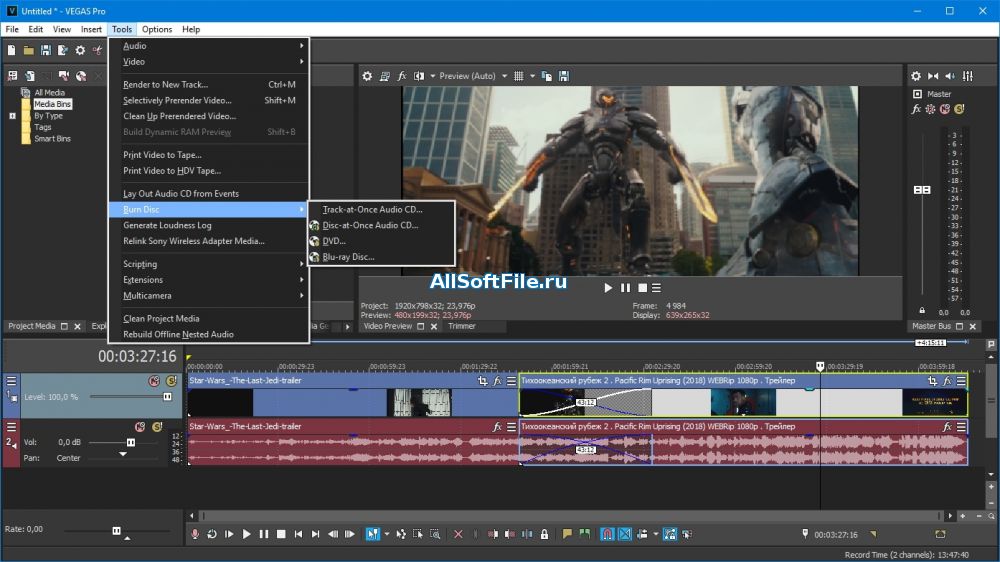Viewport: 1000px width, 562px height.
Task: Select Render to New Track menu item
Action: coord(209,84)
